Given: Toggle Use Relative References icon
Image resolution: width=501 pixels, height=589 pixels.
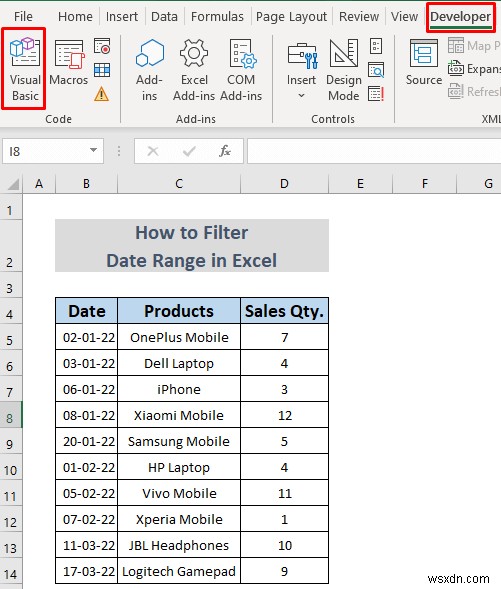Looking at the screenshot, I should click(x=102, y=70).
